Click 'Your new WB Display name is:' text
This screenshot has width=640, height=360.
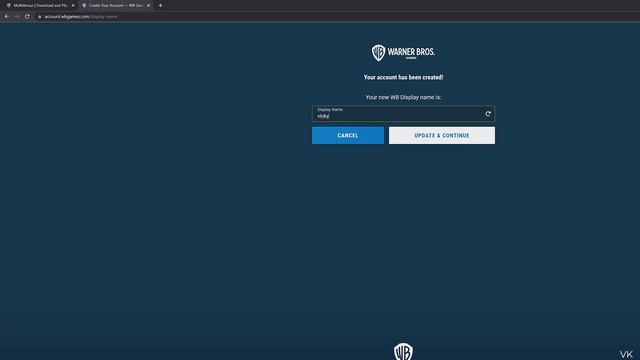point(403,97)
